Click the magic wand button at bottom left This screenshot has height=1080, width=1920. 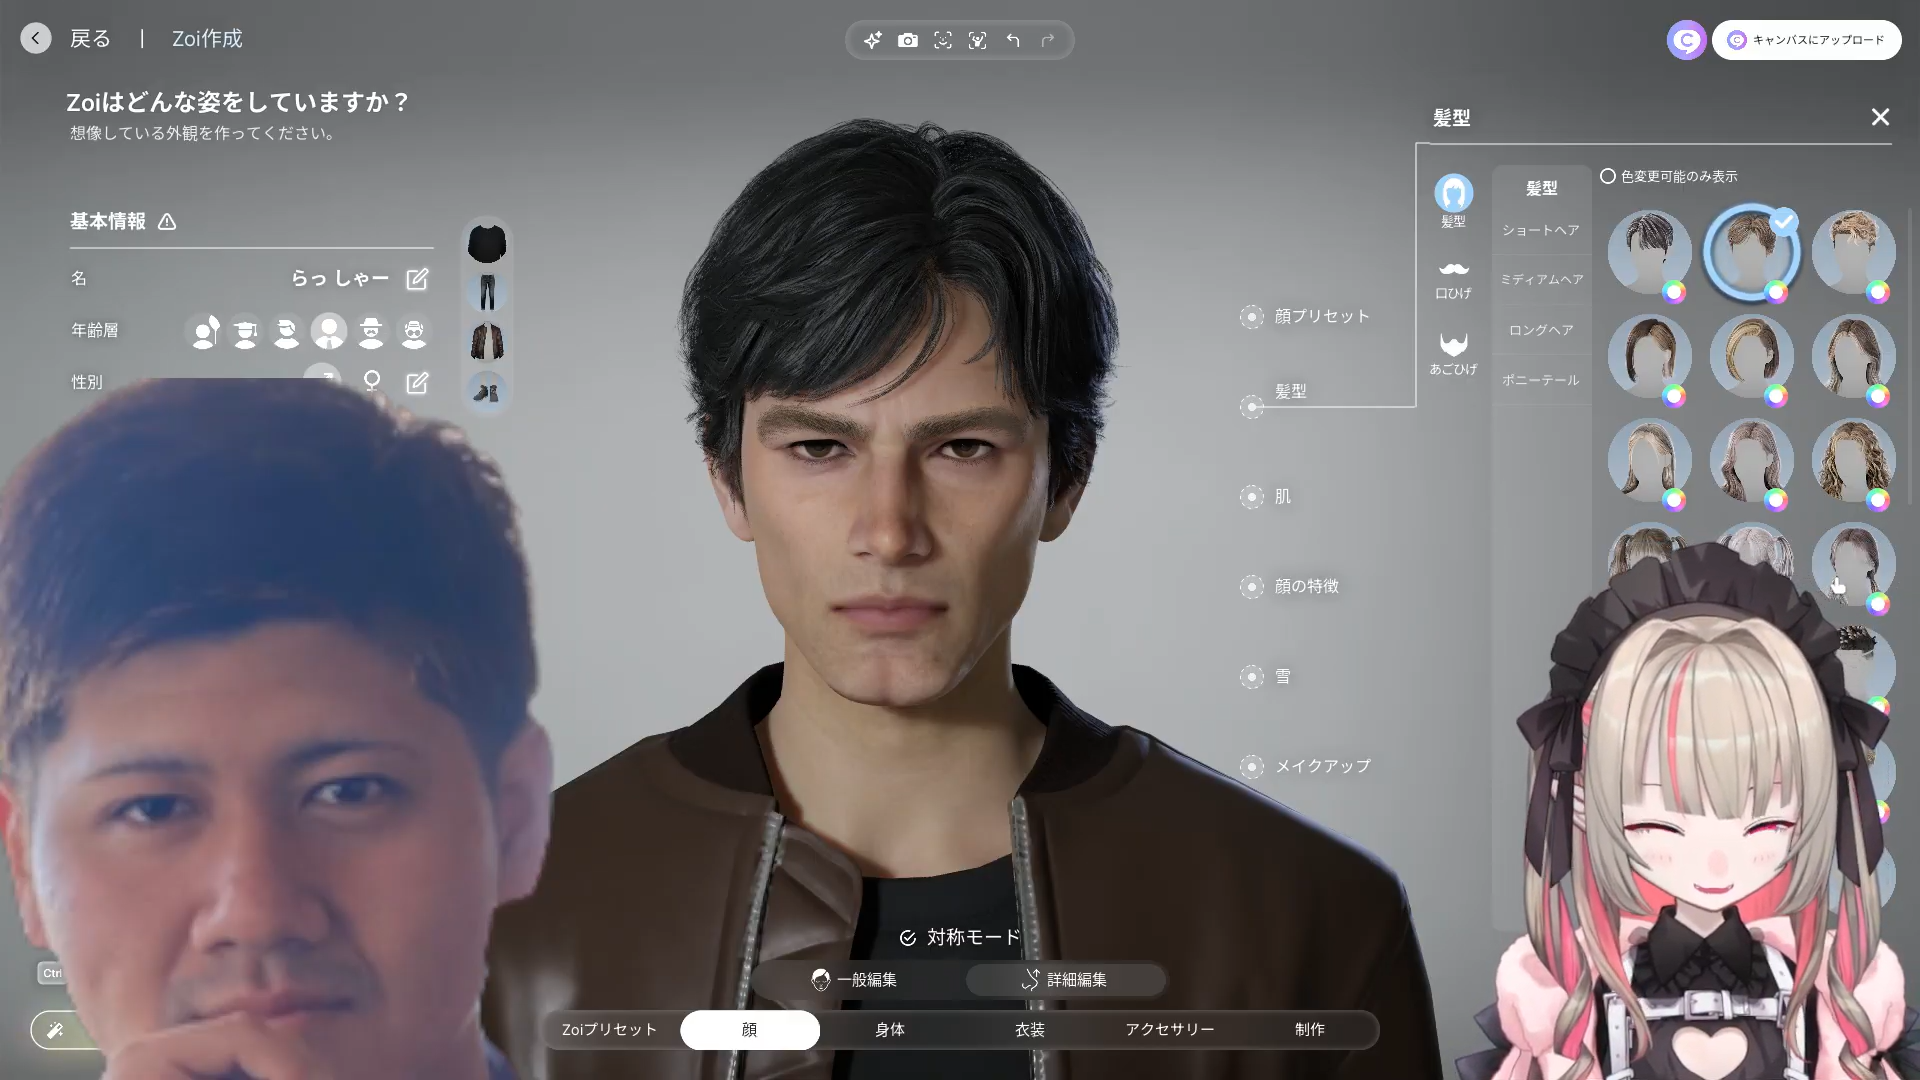point(56,1030)
